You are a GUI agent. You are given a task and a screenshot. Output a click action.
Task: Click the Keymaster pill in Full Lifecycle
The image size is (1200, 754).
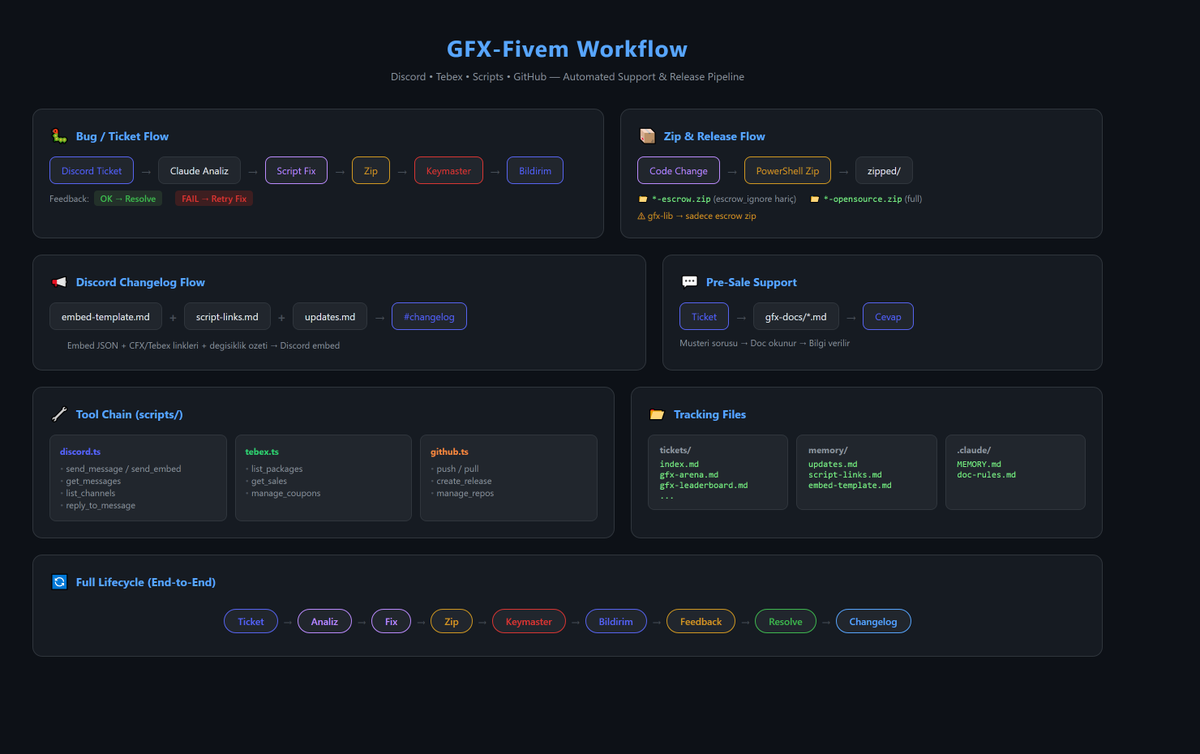coord(529,621)
